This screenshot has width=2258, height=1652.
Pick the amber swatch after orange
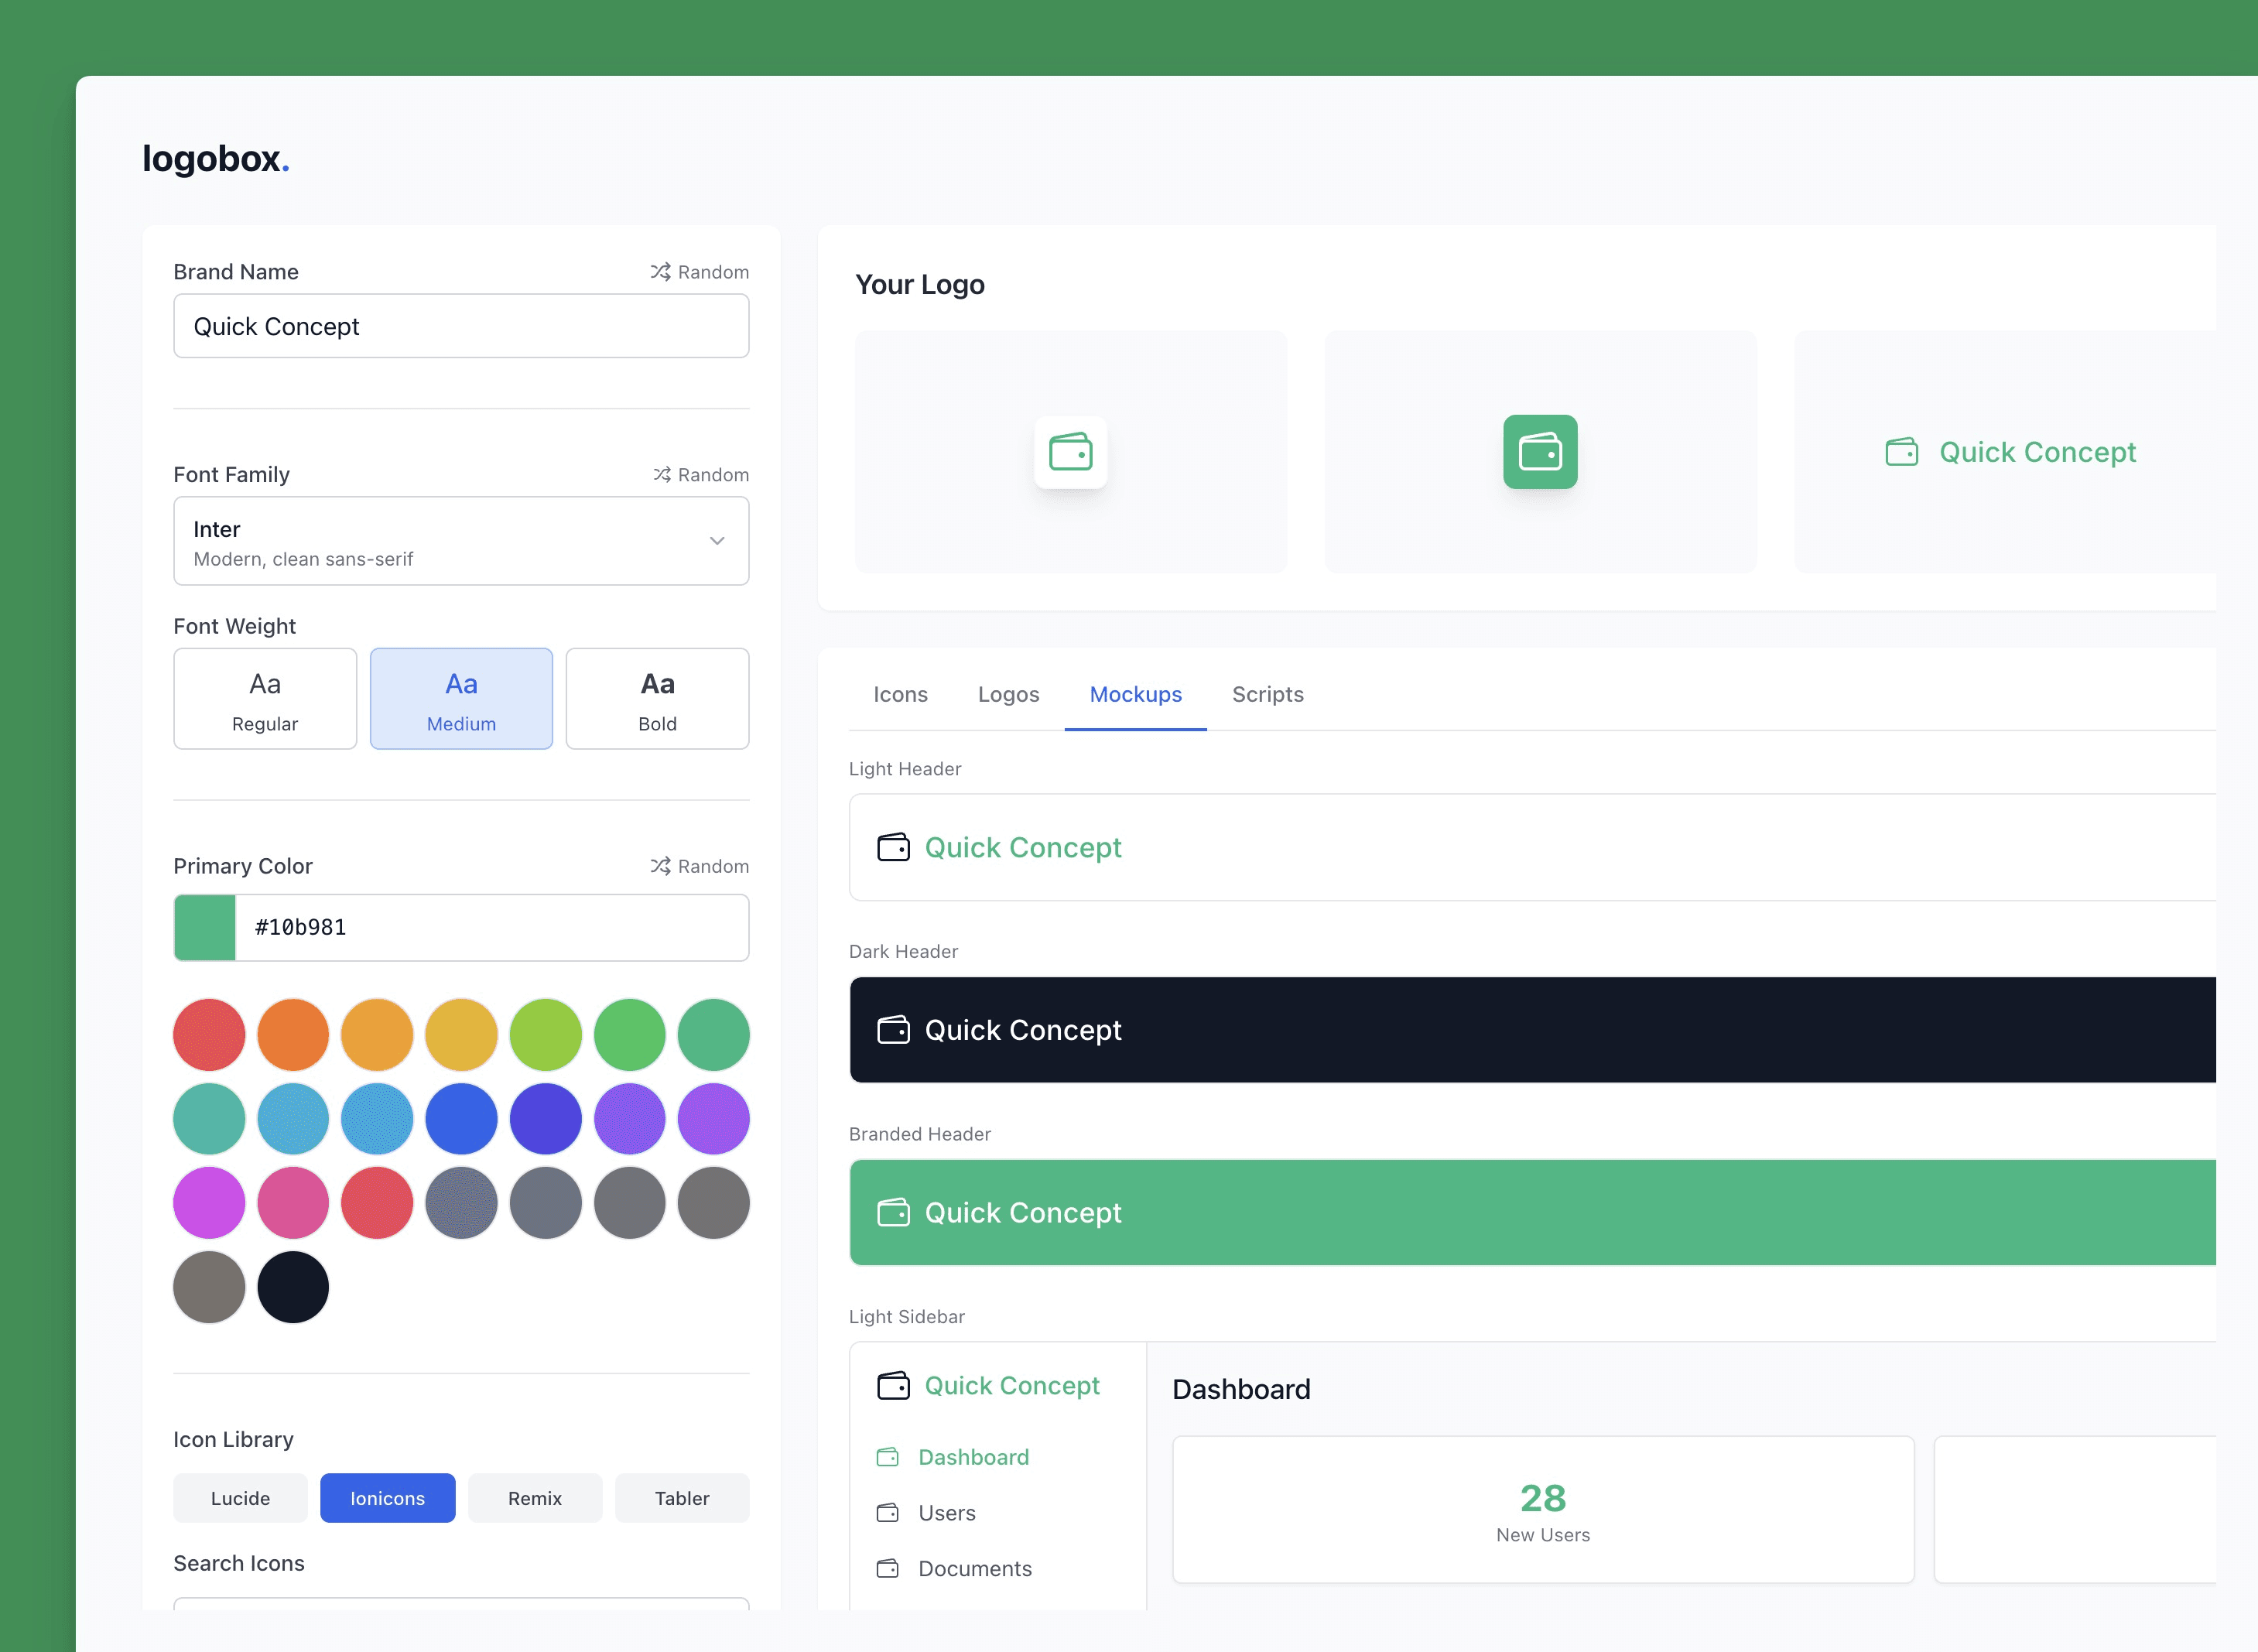tap(377, 1035)
